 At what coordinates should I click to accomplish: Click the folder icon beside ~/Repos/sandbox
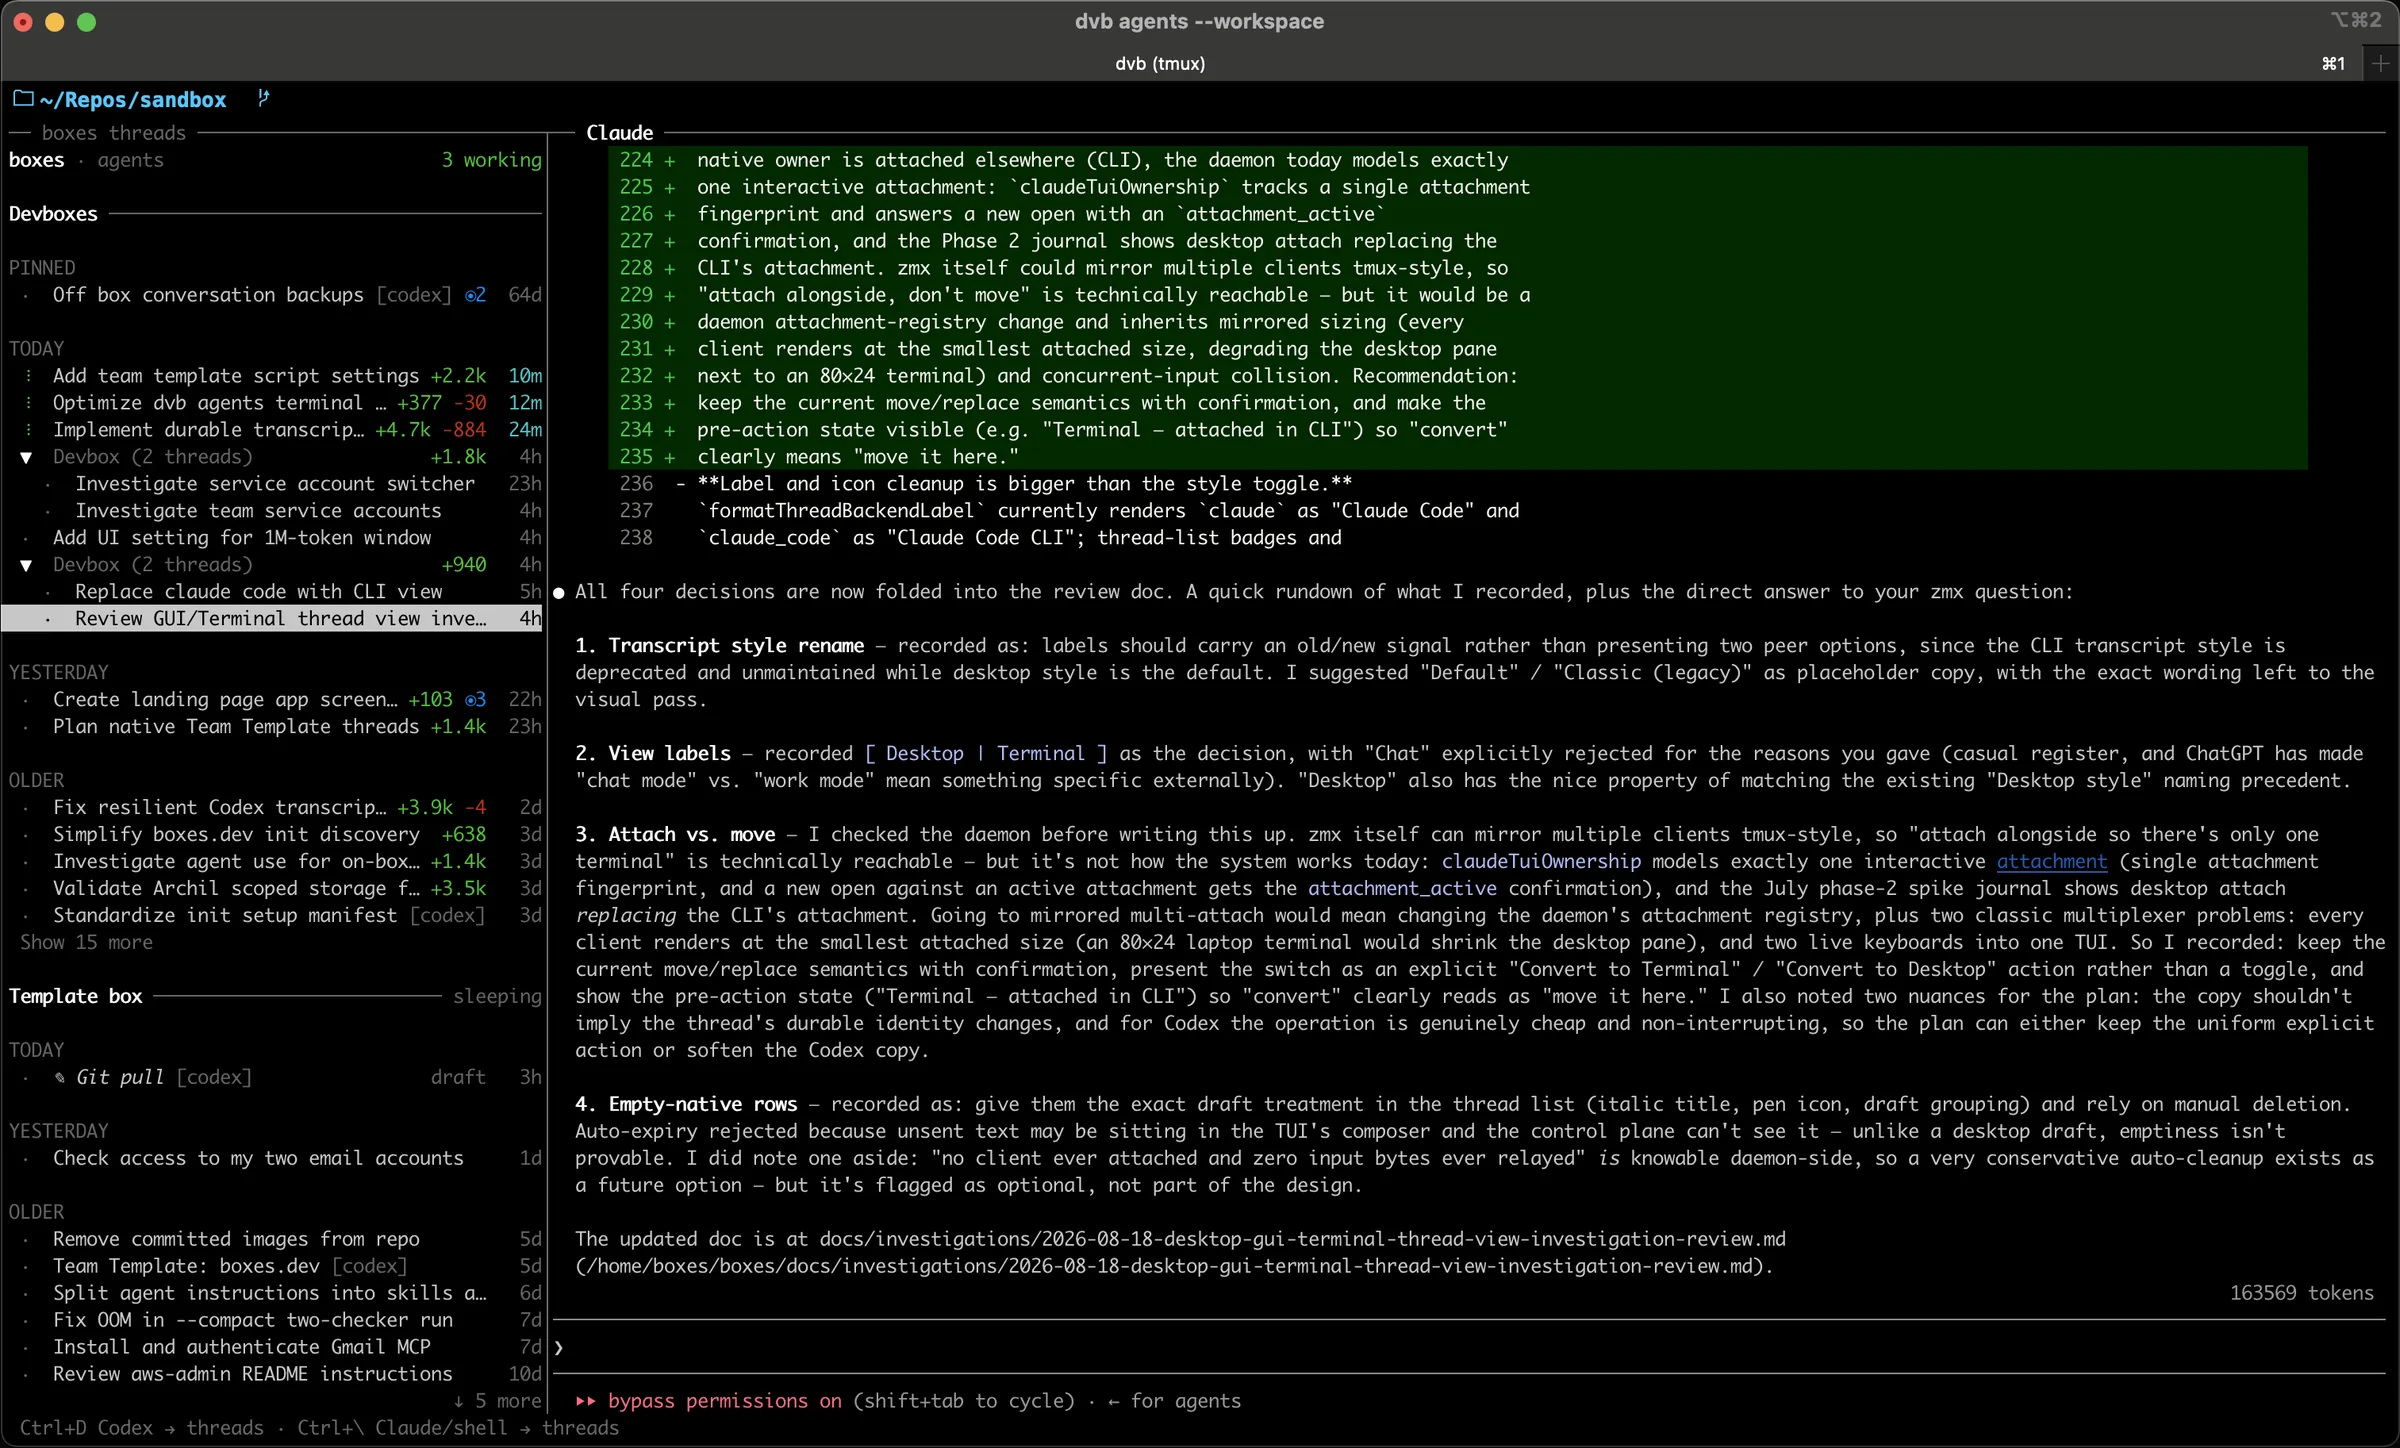pyautogui.click(x=23, y=99)
